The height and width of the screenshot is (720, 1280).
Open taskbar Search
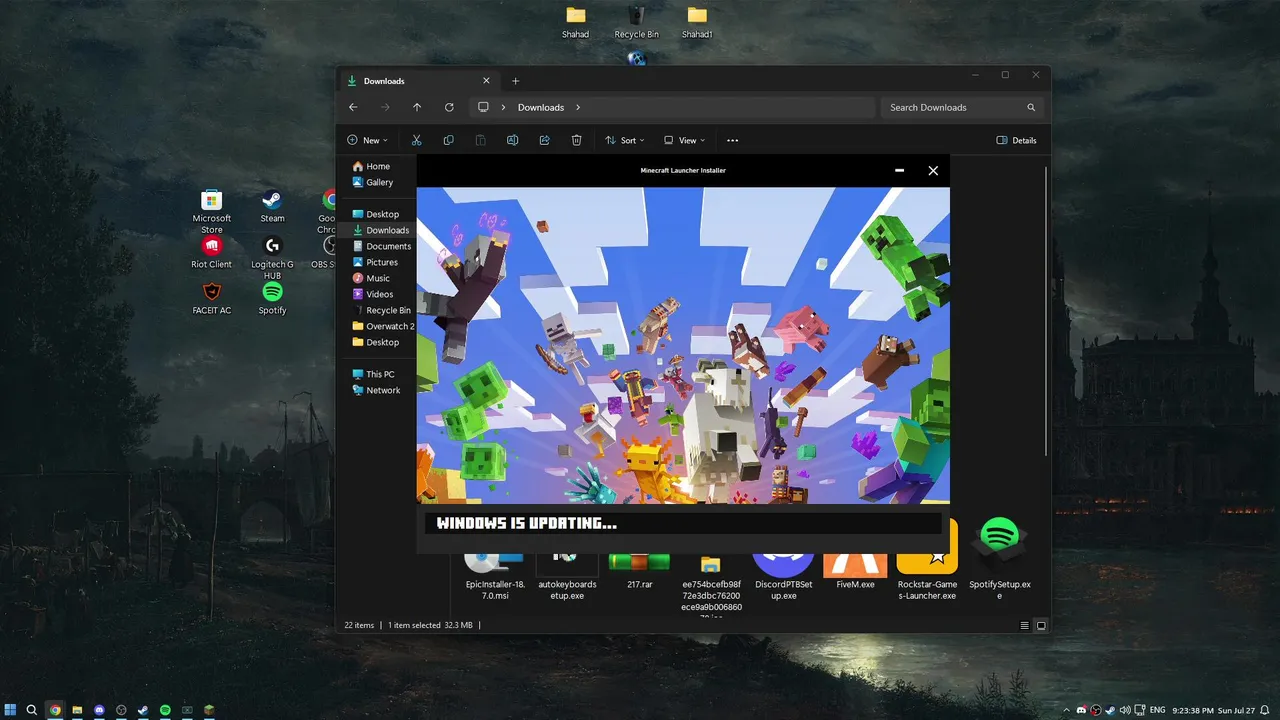point(32,710)
